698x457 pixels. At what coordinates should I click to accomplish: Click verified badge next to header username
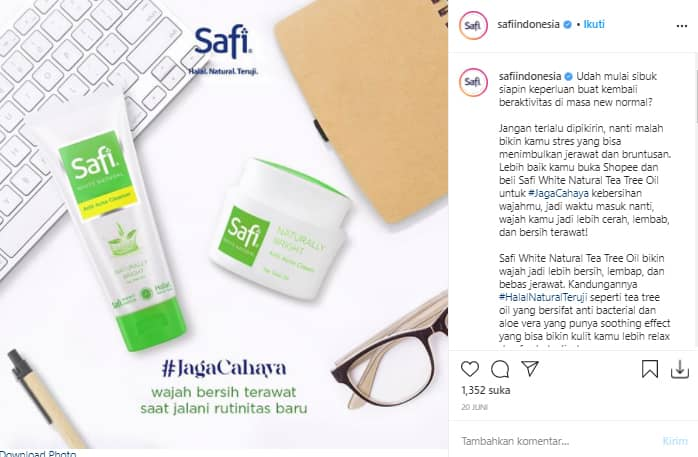(x=568, y=24)
